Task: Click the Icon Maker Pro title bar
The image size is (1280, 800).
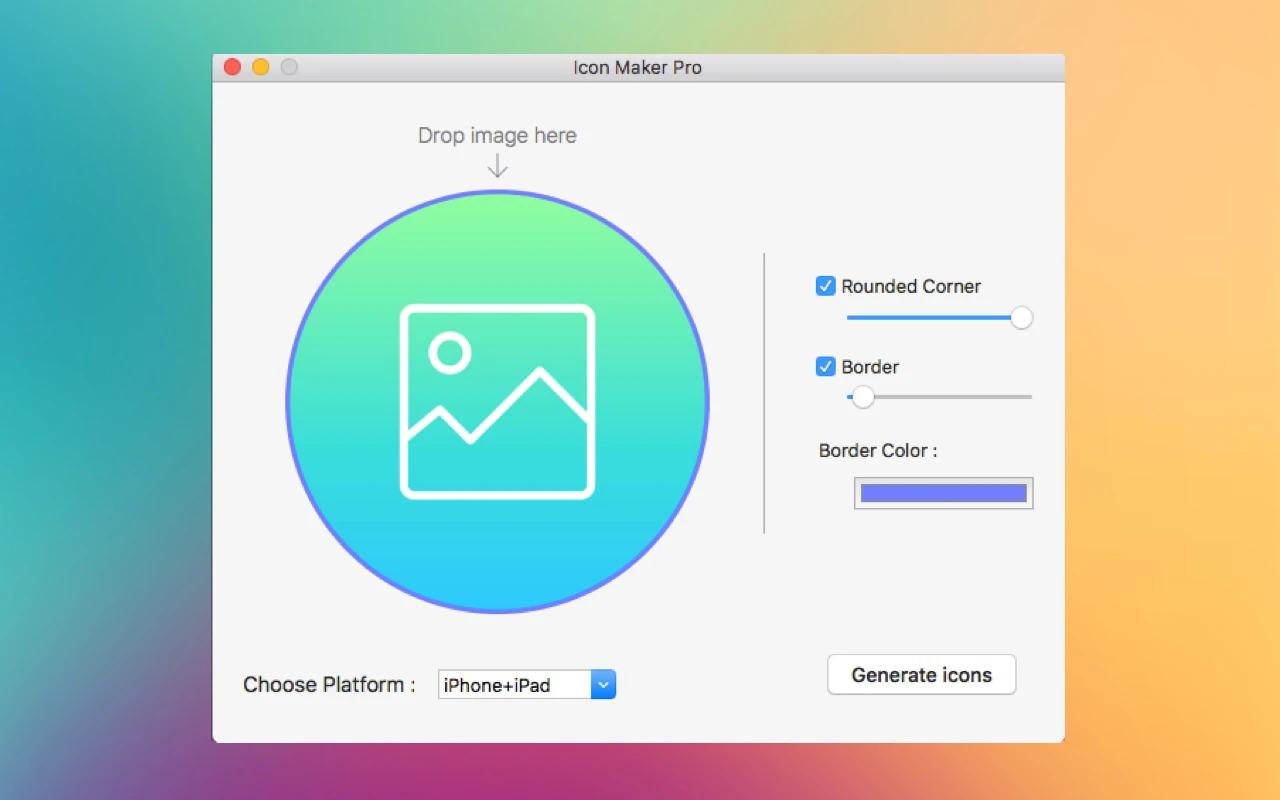Action: click(638, 67)
